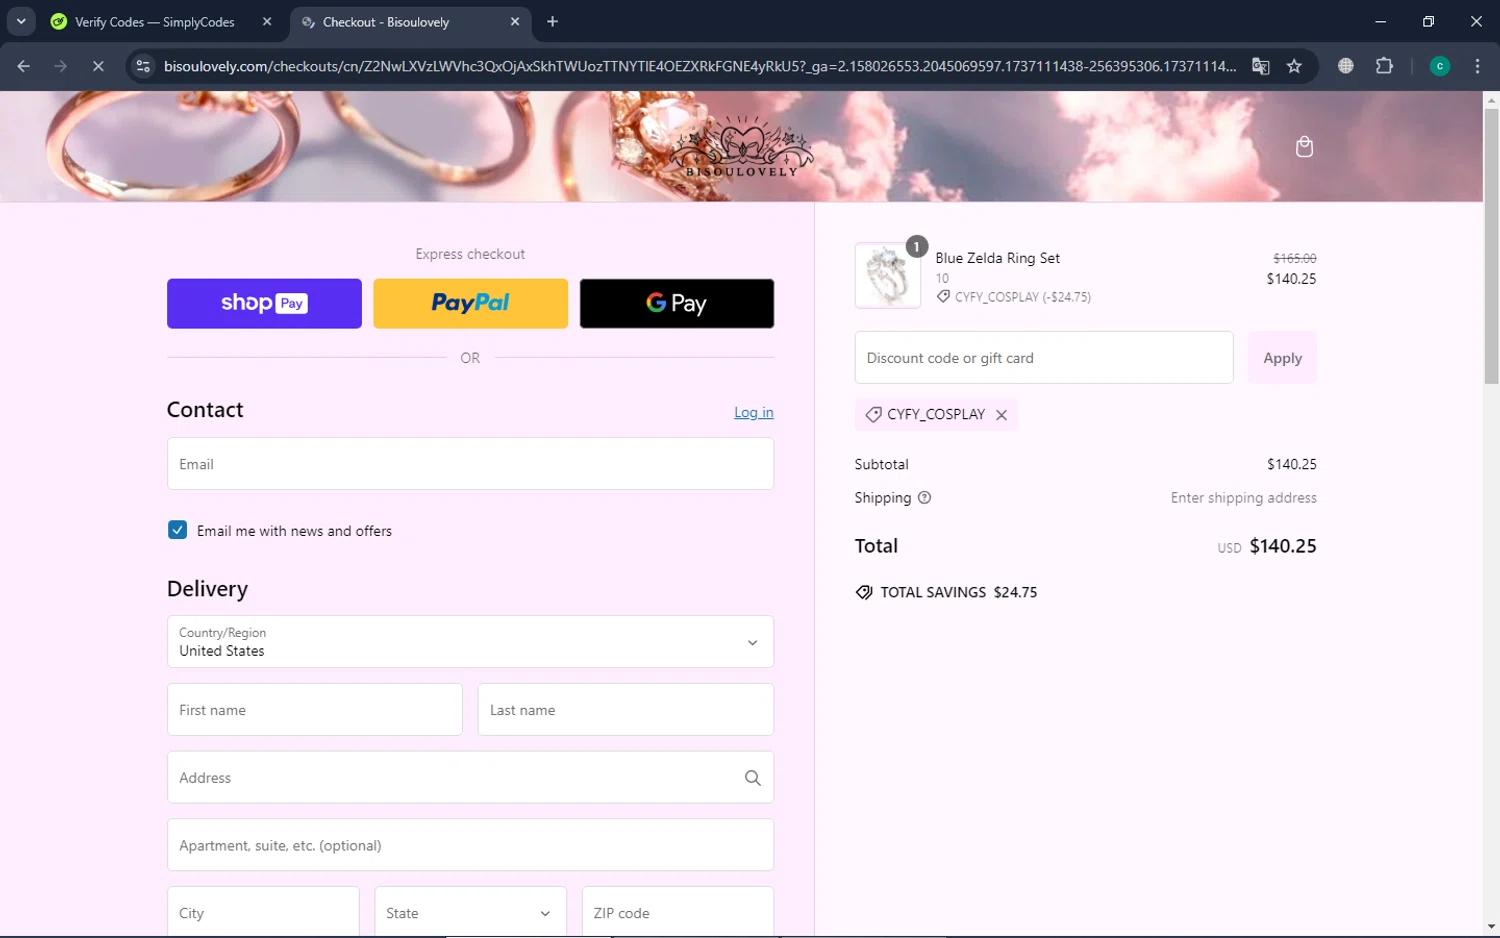Image resolution: width=1500 pixels, height=938 pixels.
Task: Click the globe icon in the browser toolbar
Action: coord(1346,66)
